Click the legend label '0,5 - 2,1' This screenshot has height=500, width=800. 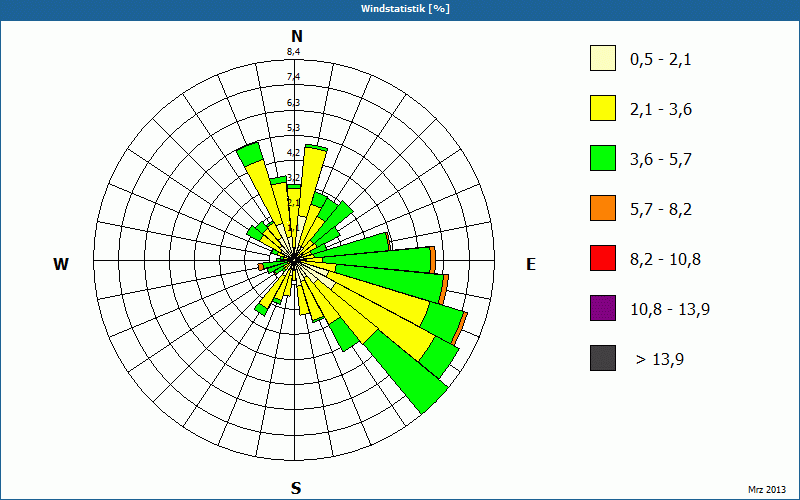click(661, 60)
